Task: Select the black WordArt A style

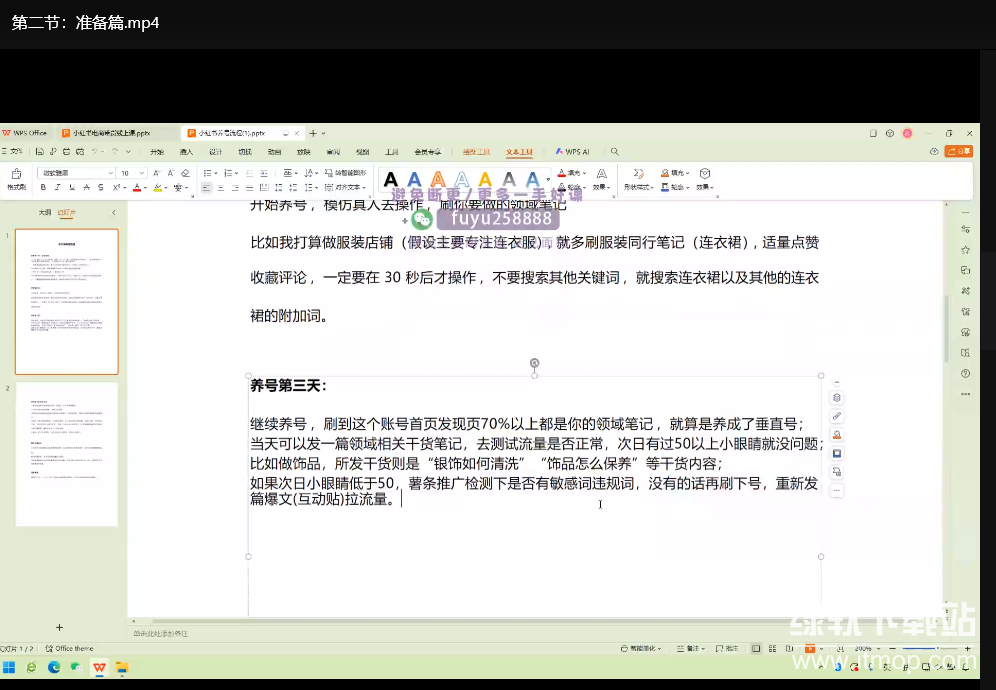Action: point(391,180)
